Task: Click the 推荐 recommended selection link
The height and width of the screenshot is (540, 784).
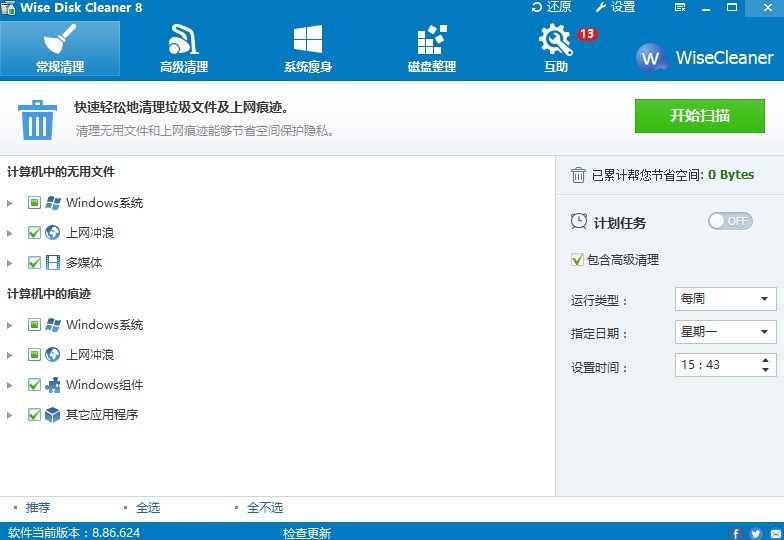Action: coord(38,508)
